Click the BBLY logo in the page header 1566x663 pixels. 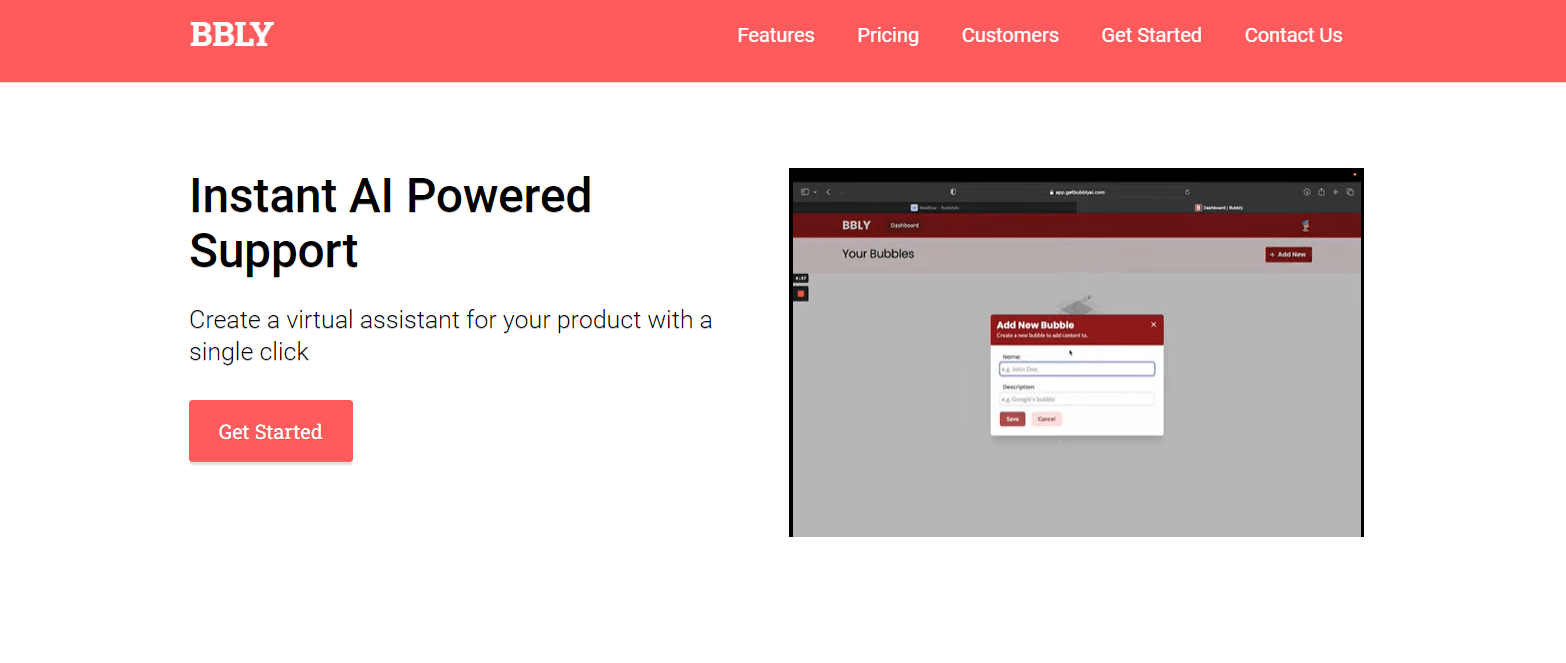click(232, 35)
